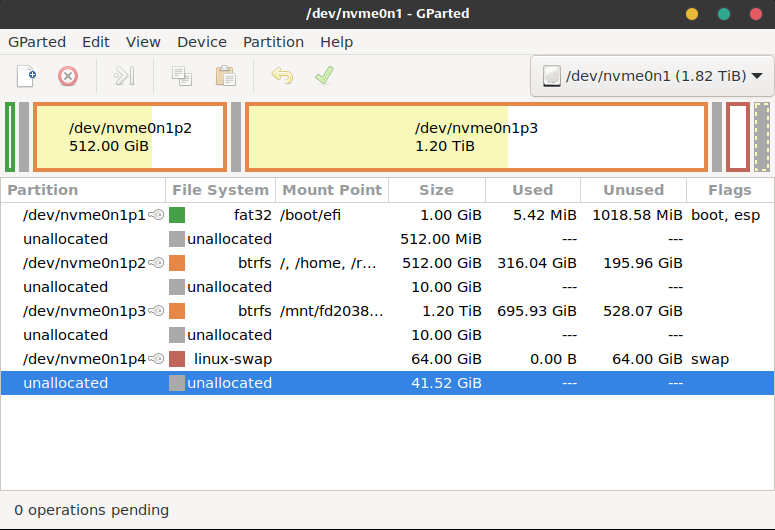The height and width of the screenshot is (530, 775).
Task: Select the nvme0n1p3 block in disk map
Action: (x=476, y=137)
